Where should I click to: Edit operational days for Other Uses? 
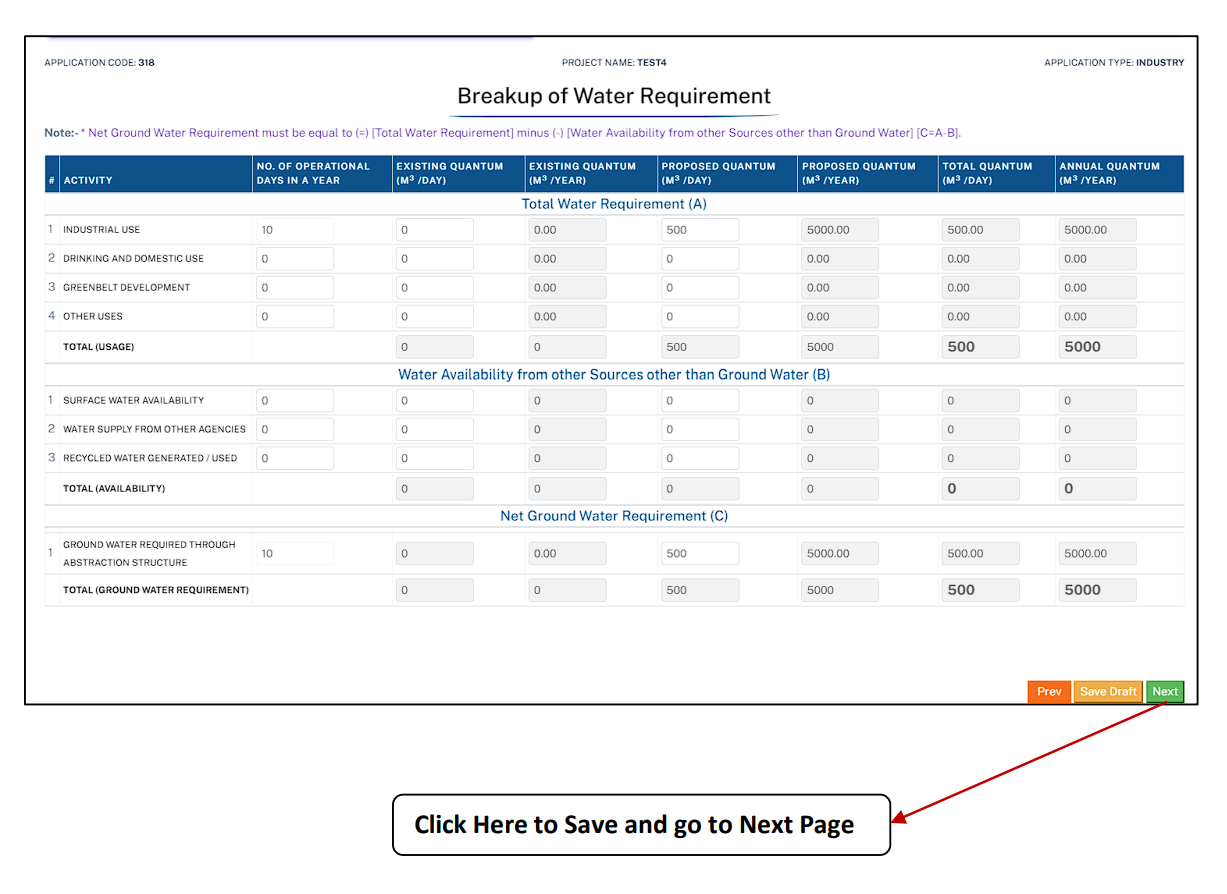point(294,316)
